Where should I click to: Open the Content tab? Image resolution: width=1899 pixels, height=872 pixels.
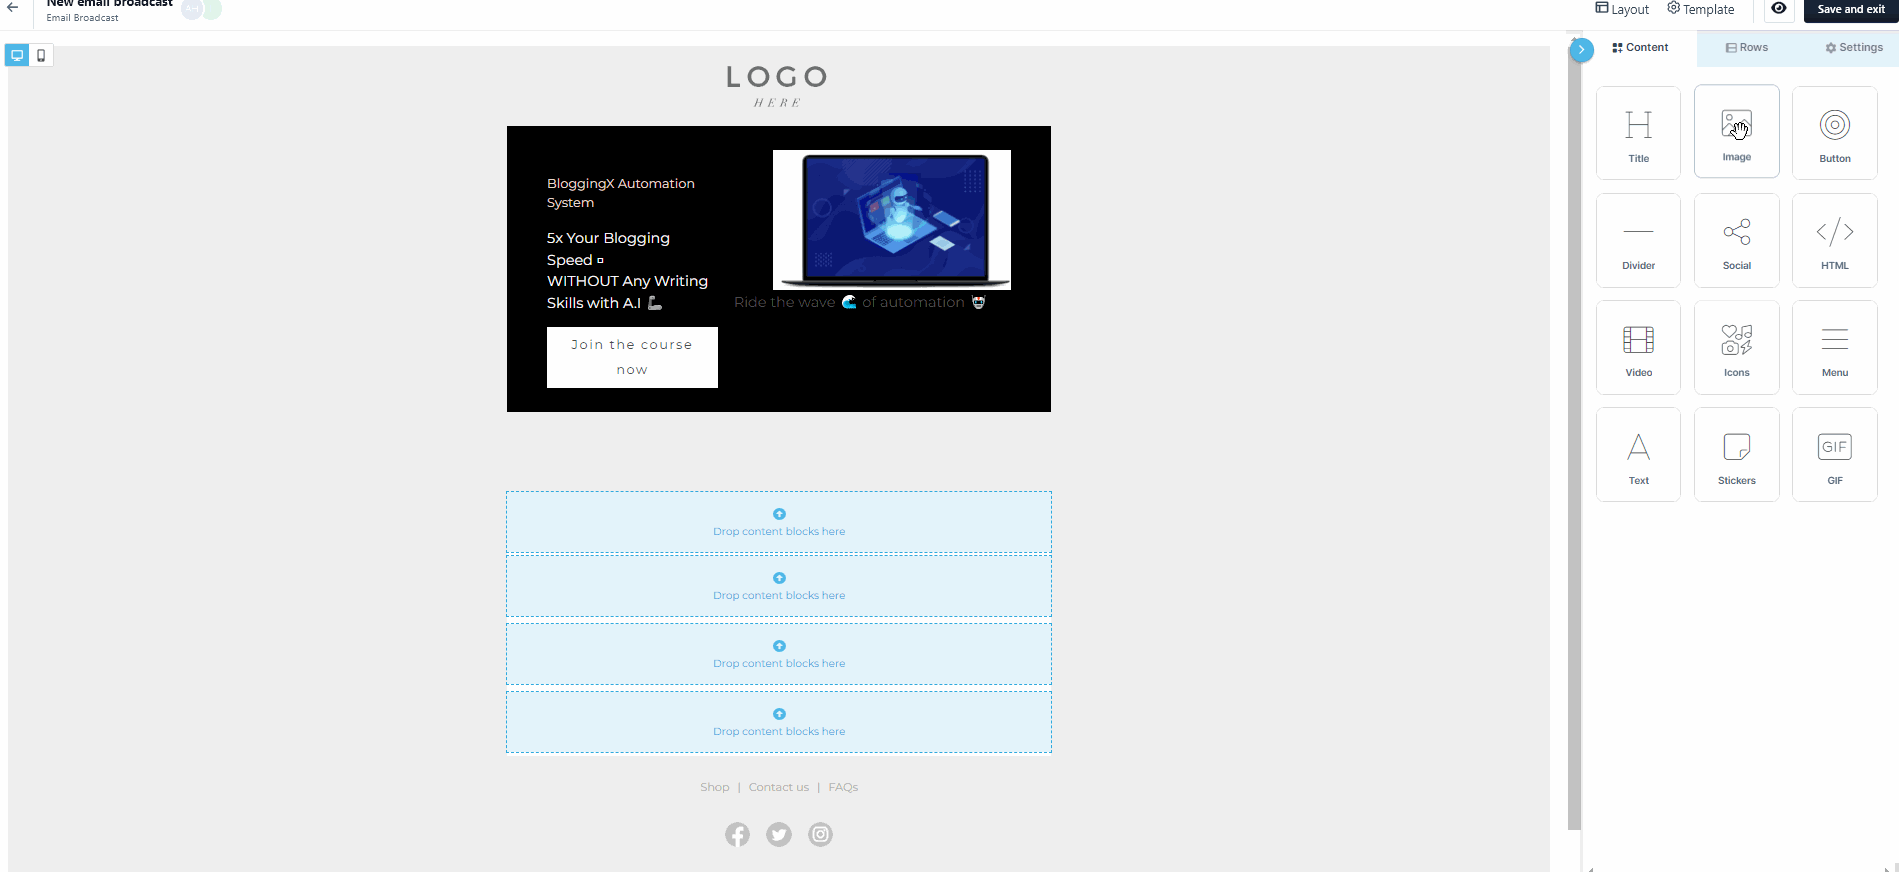coord(1640,48)
